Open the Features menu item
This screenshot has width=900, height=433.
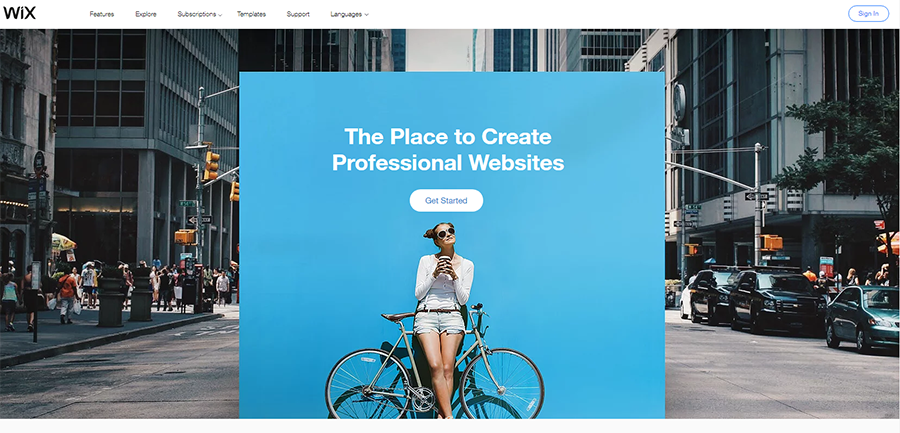[x=102, y=14]
